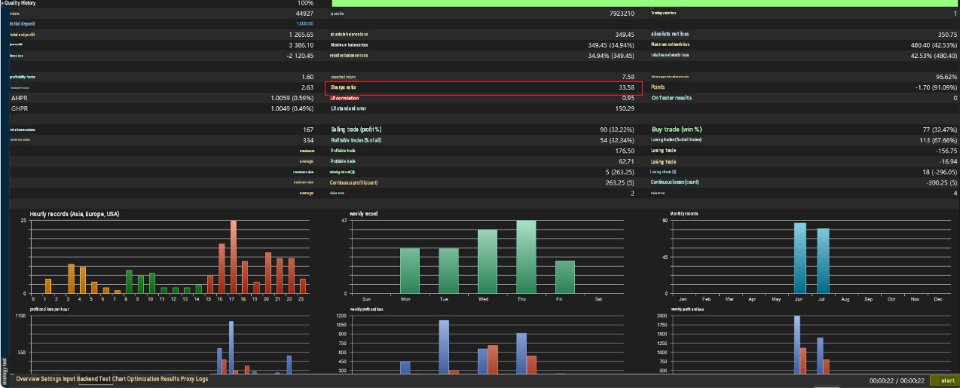
Task: Select the Thu bar in weekly record chart
Action: tap(526, 257)
